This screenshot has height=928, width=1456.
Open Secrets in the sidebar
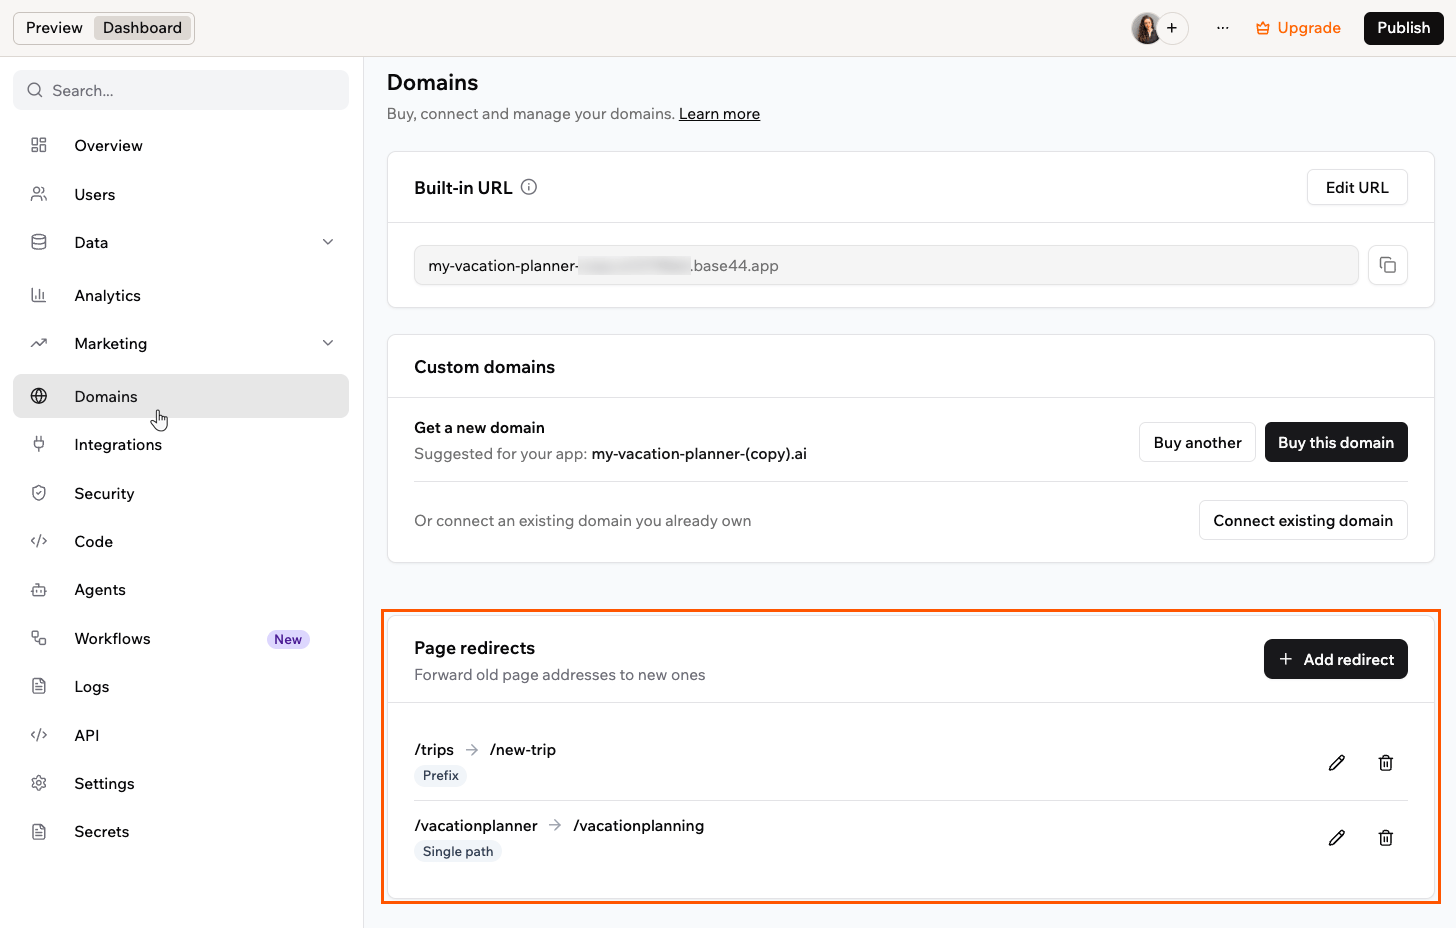(x=181, y=831)
